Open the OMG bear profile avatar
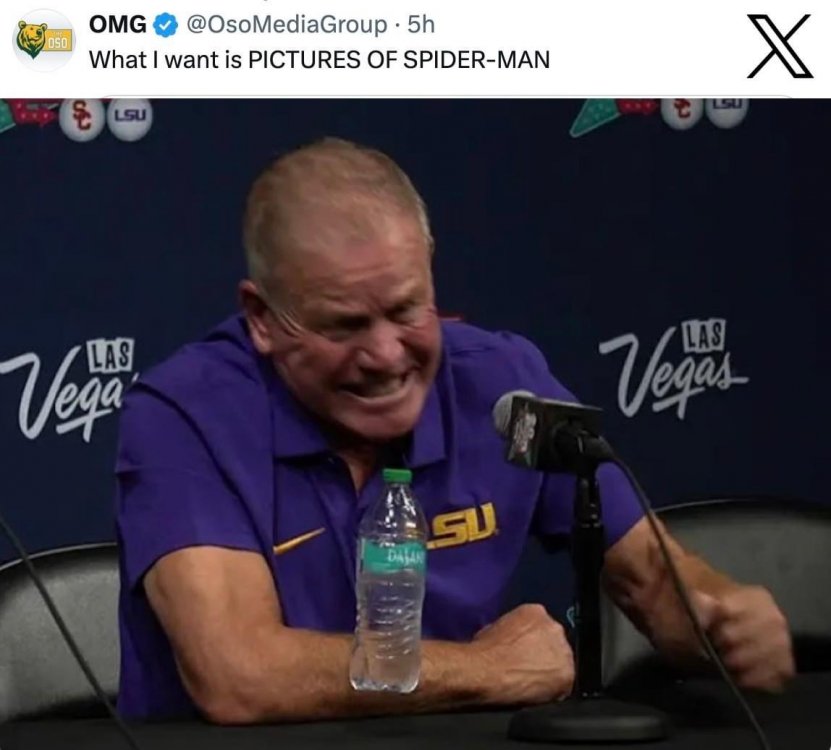 (x=44, y=41)
